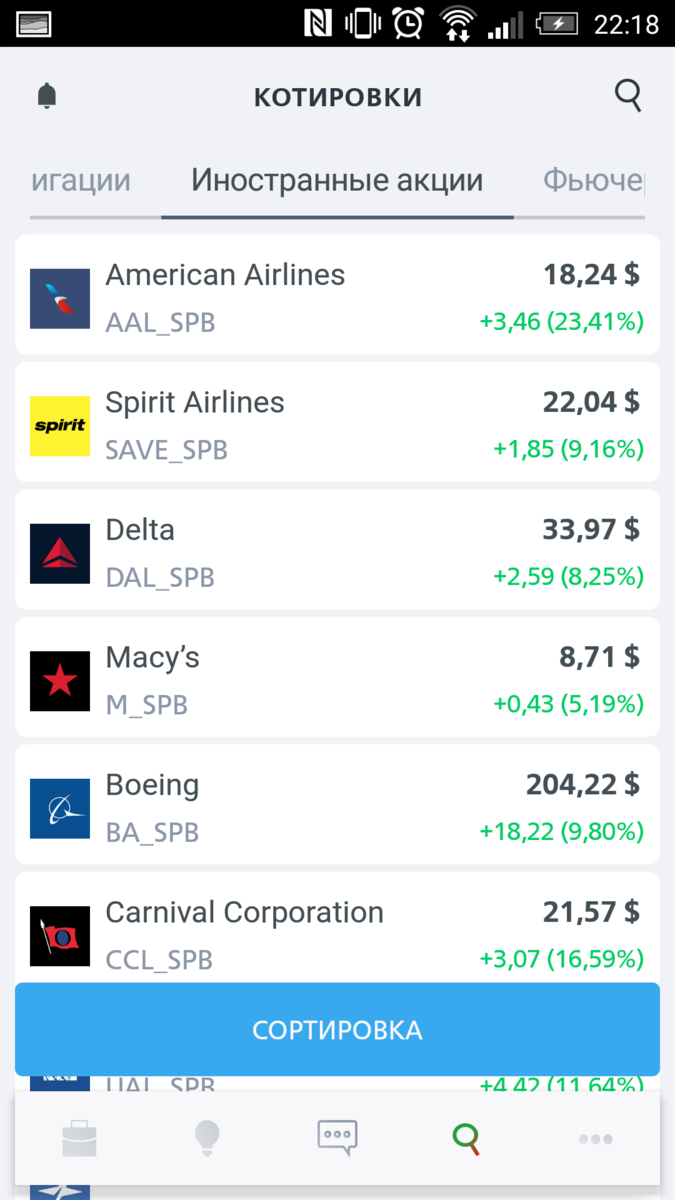Open the ideas lightbulb icon in the bottom bar

pyautogui.click(x=207, y=1138)
